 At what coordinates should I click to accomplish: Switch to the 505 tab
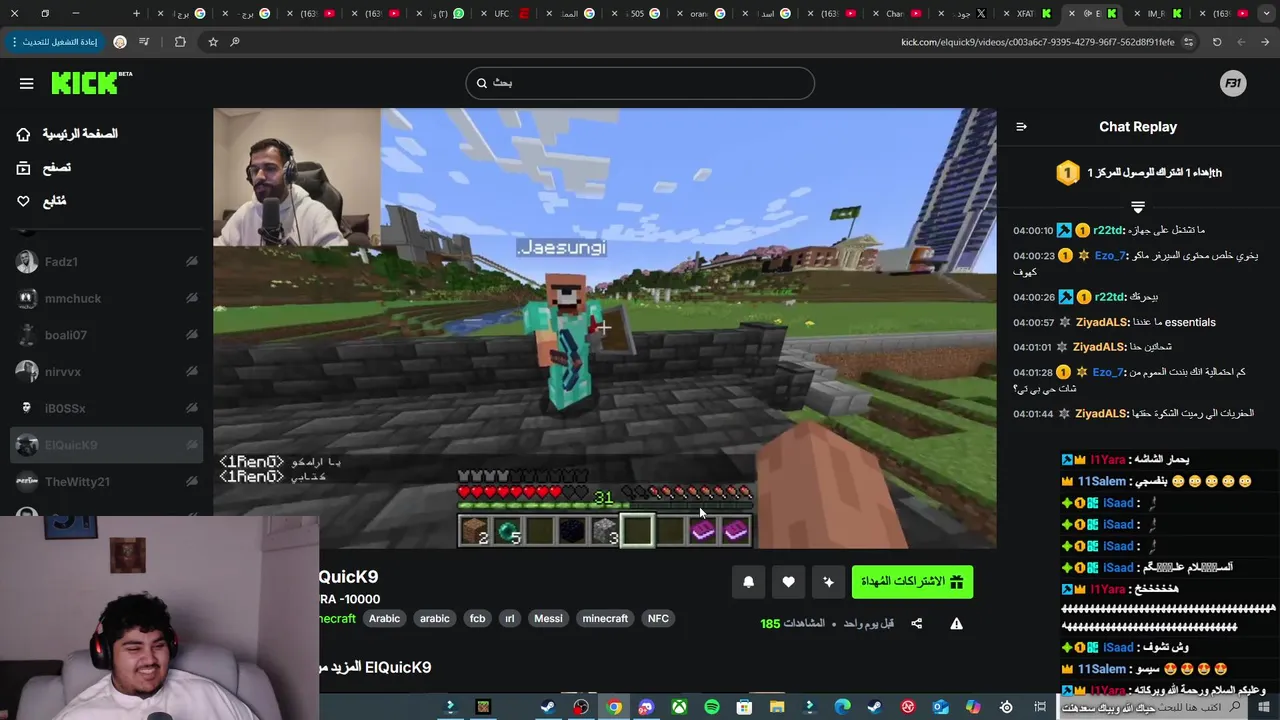(639, 13)
